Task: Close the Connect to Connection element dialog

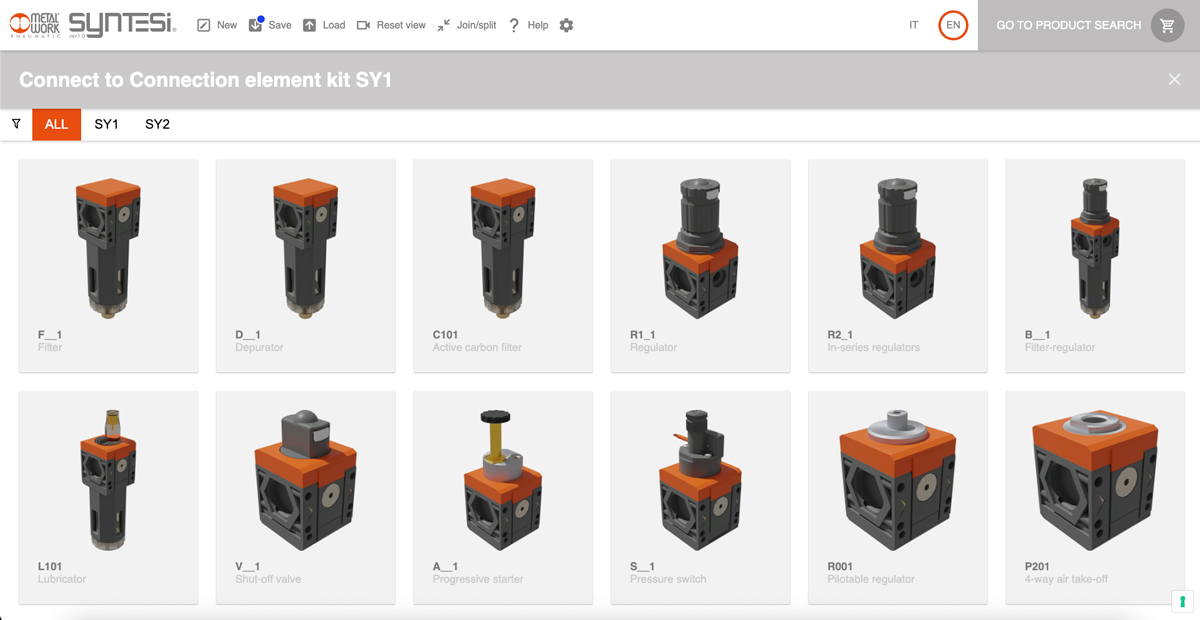Action: tap(1174, 79)
